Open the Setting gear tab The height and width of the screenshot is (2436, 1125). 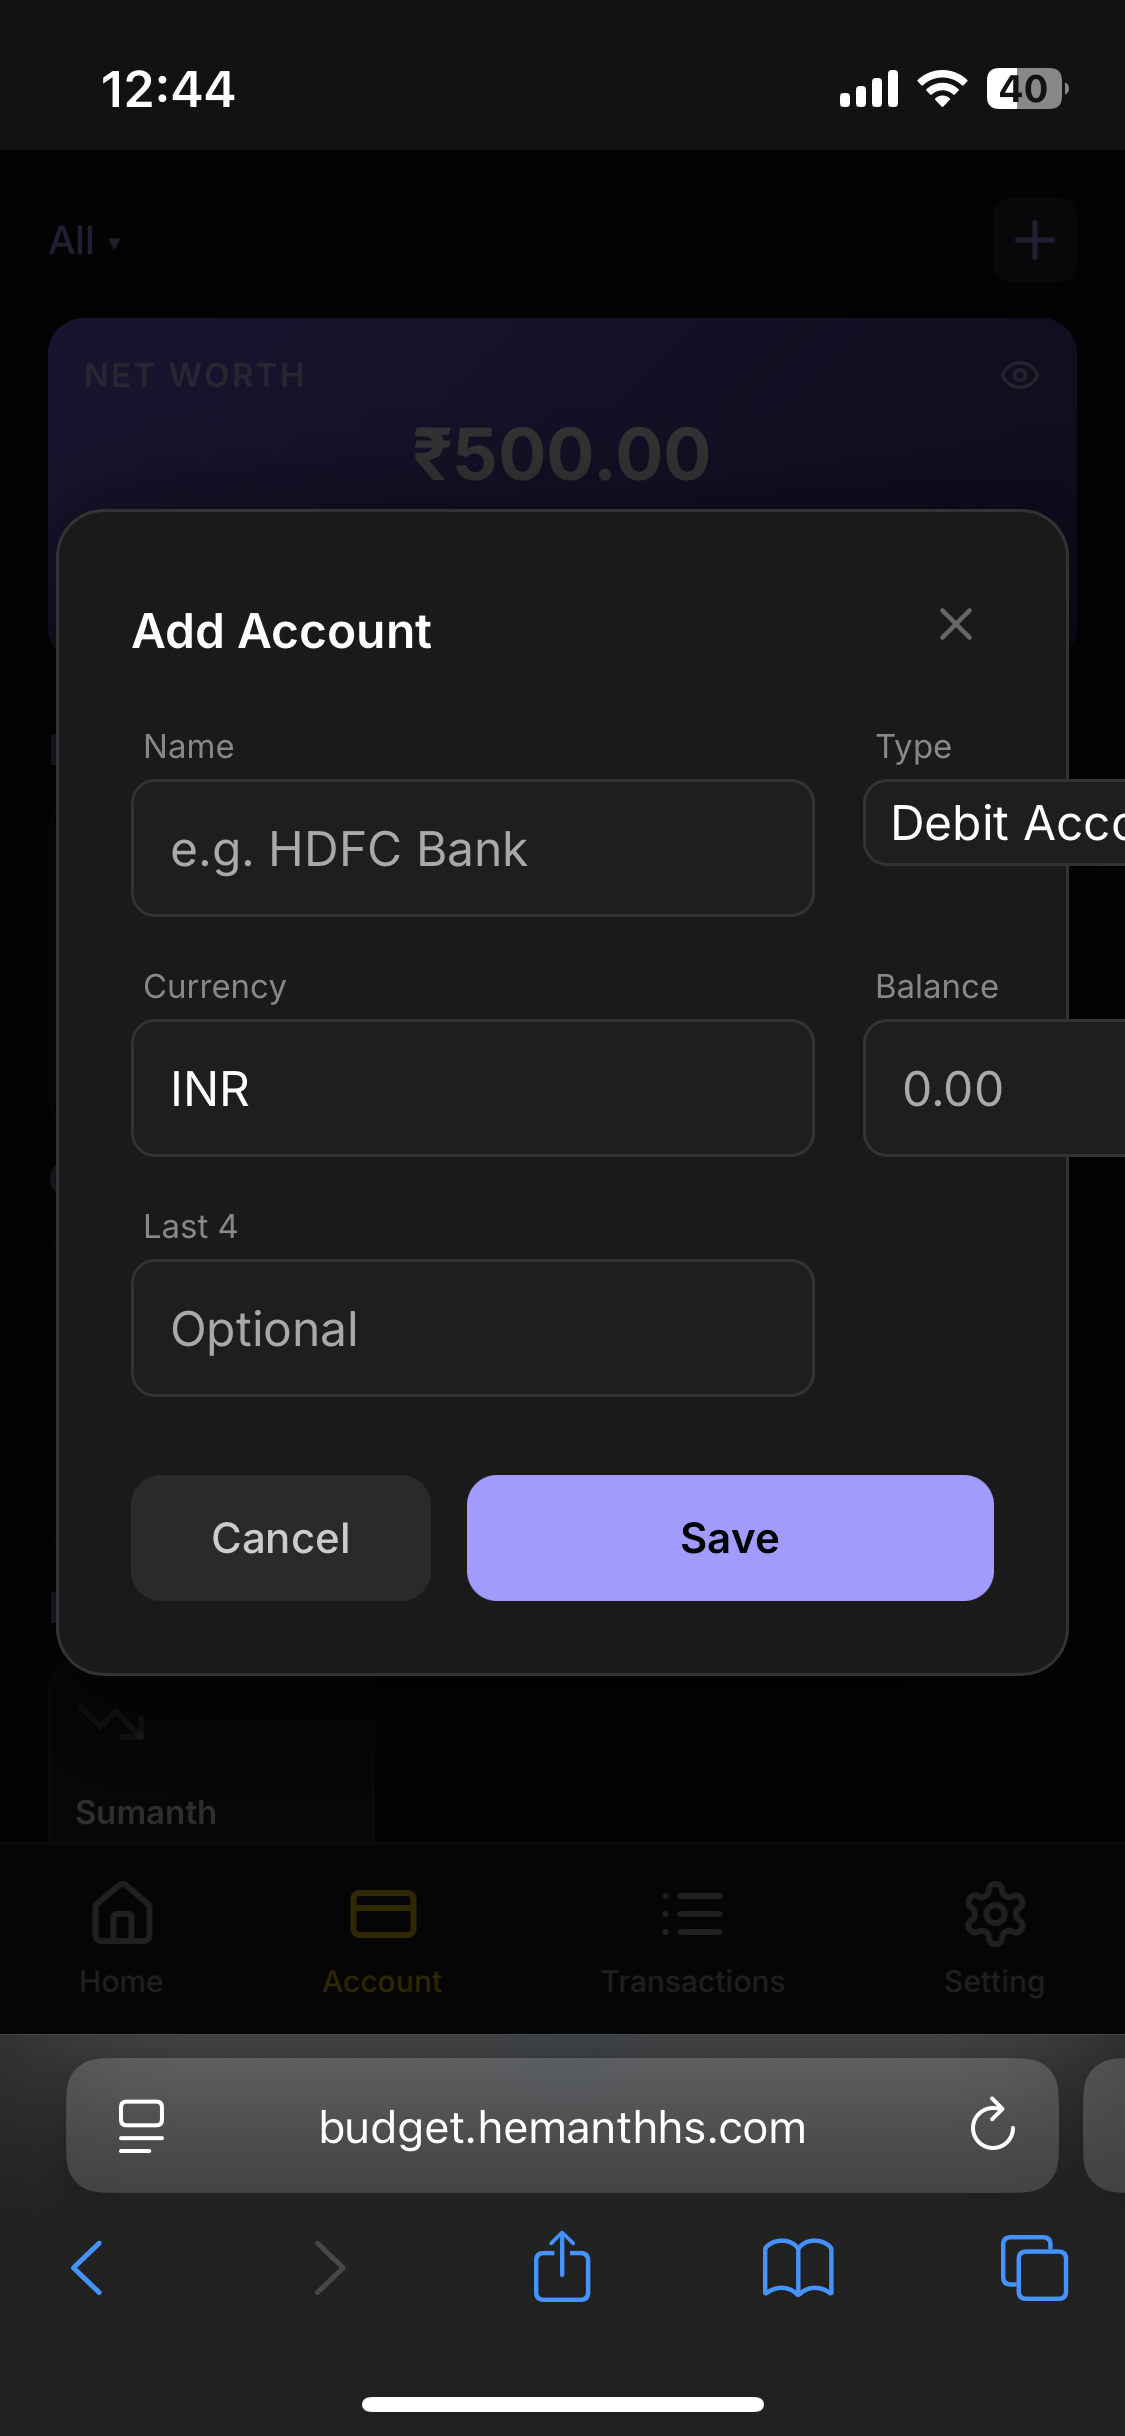click(994, 1938)
